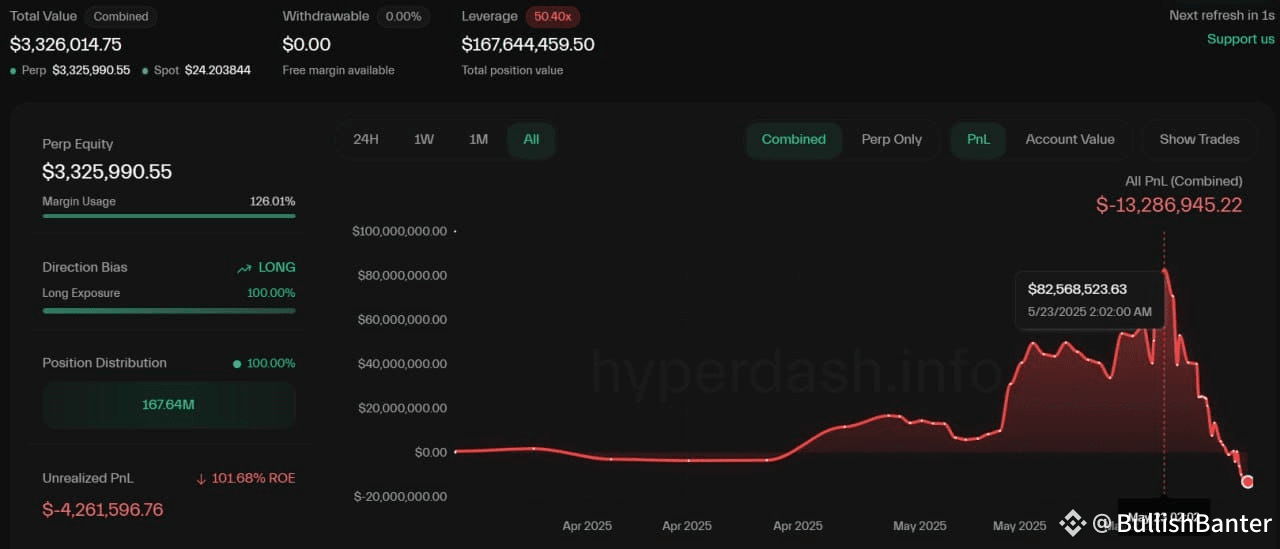Select the All time range
1280x549 pixels.
pos(531,139)
